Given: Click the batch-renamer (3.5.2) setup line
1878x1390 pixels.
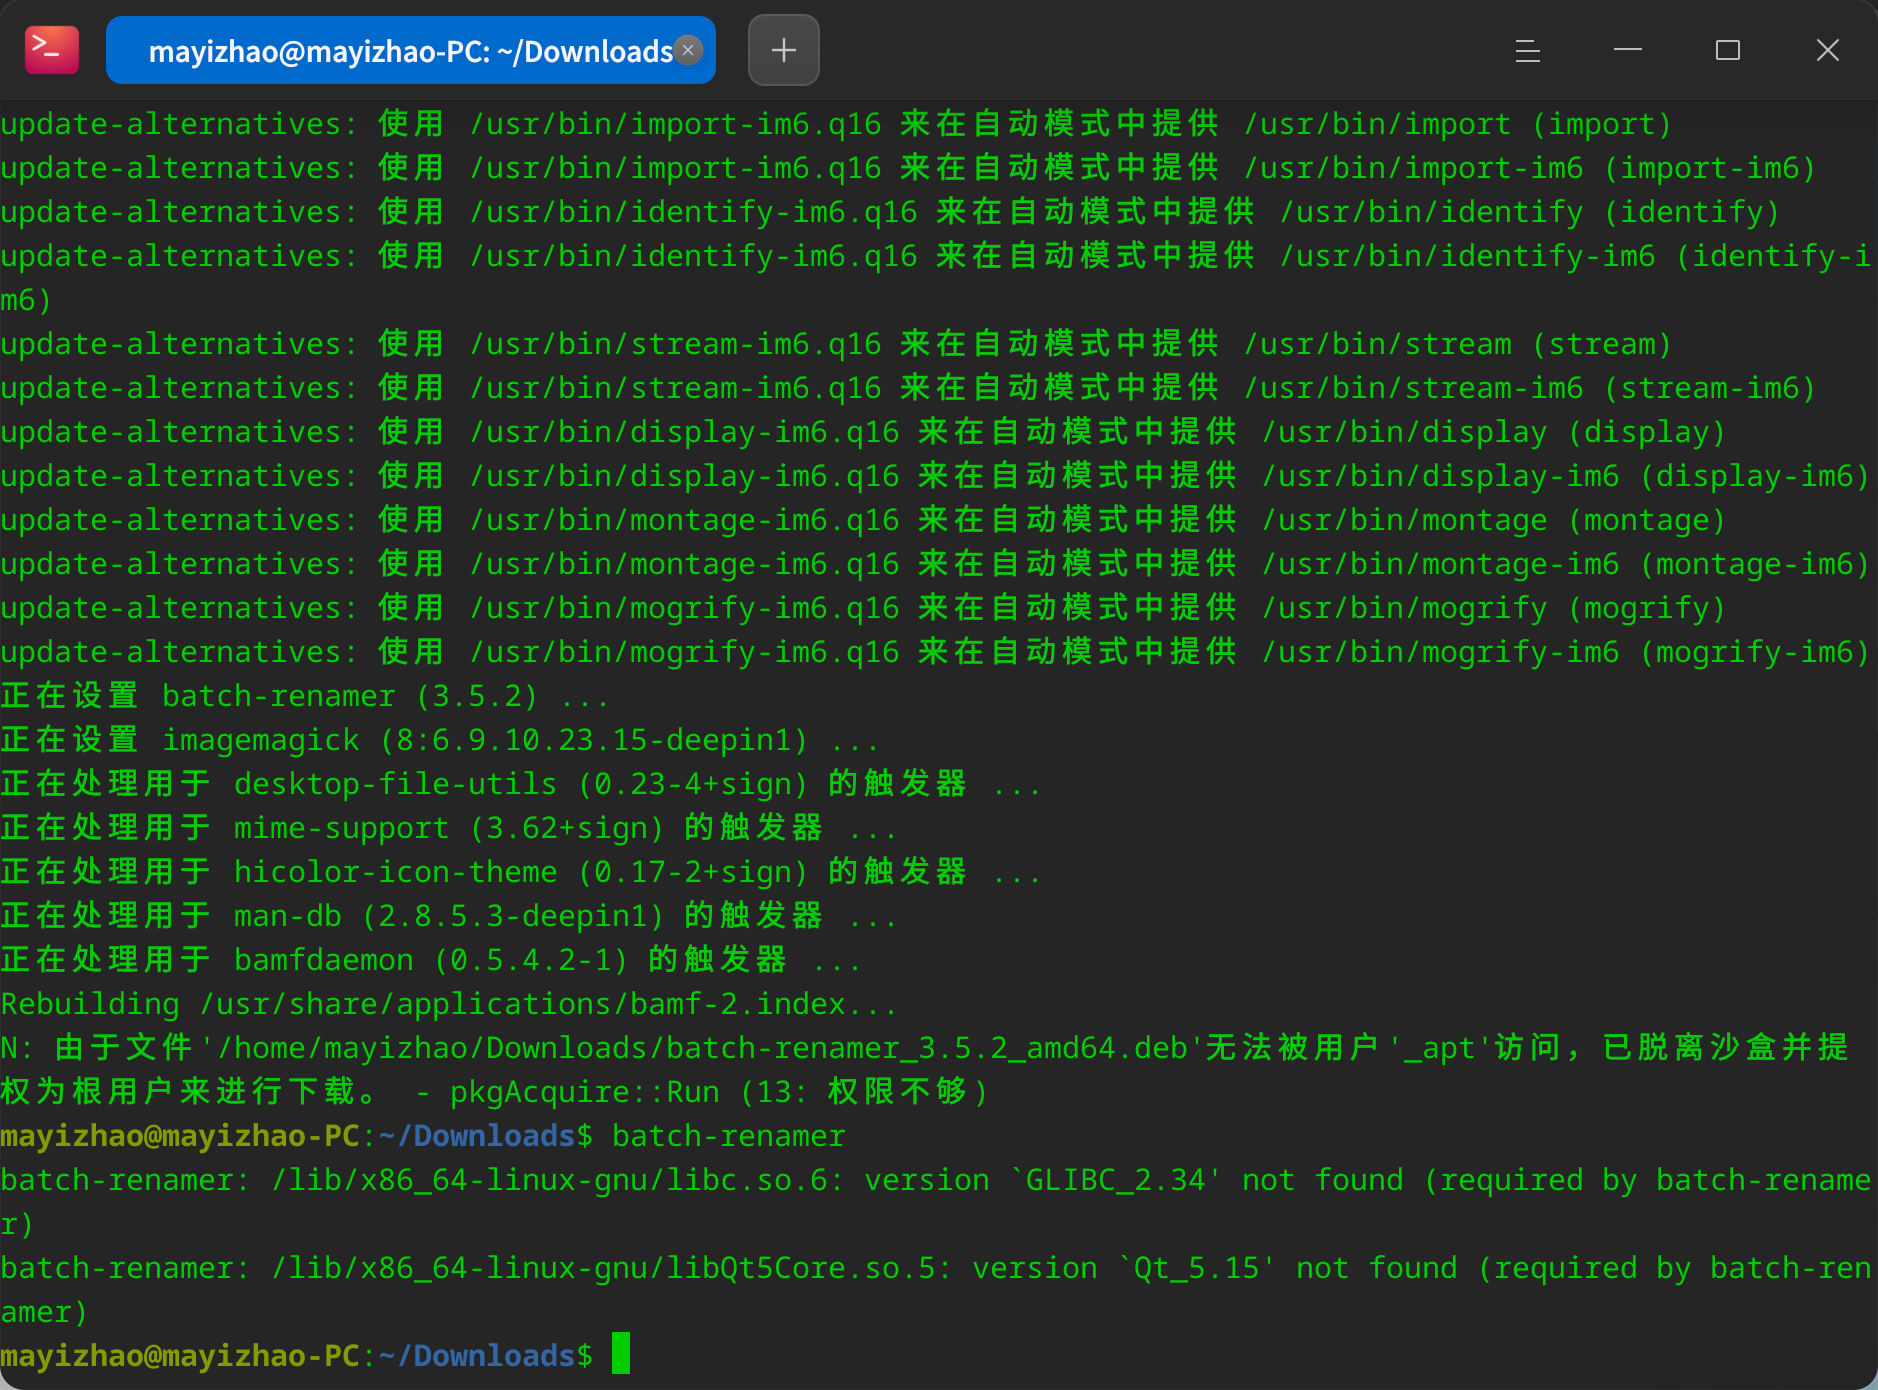Looking at the screenshot, I should [x=305, y=696].
